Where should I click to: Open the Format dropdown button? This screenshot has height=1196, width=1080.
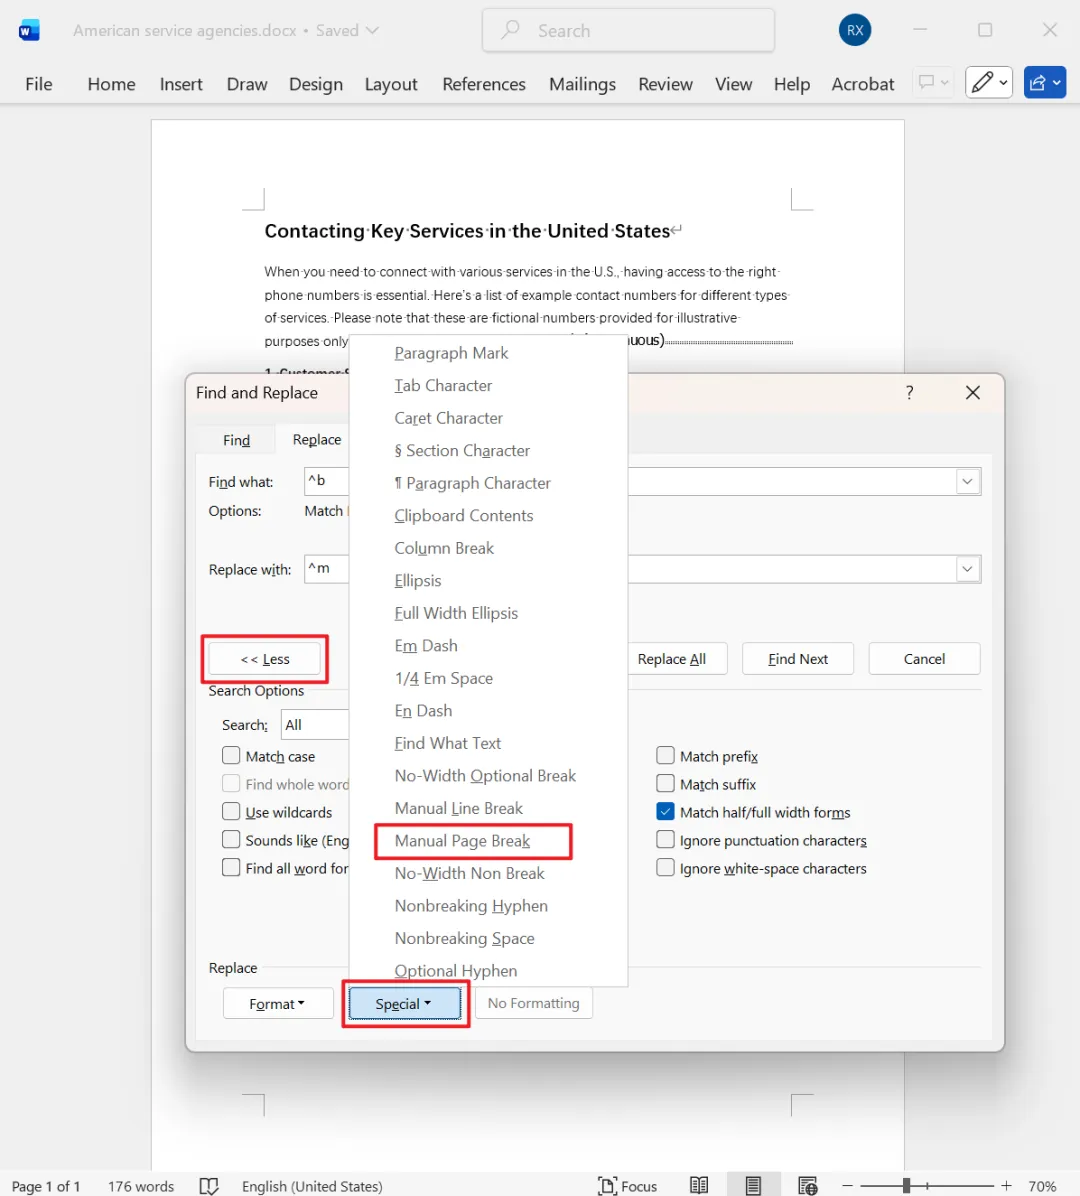point(278,1004)
